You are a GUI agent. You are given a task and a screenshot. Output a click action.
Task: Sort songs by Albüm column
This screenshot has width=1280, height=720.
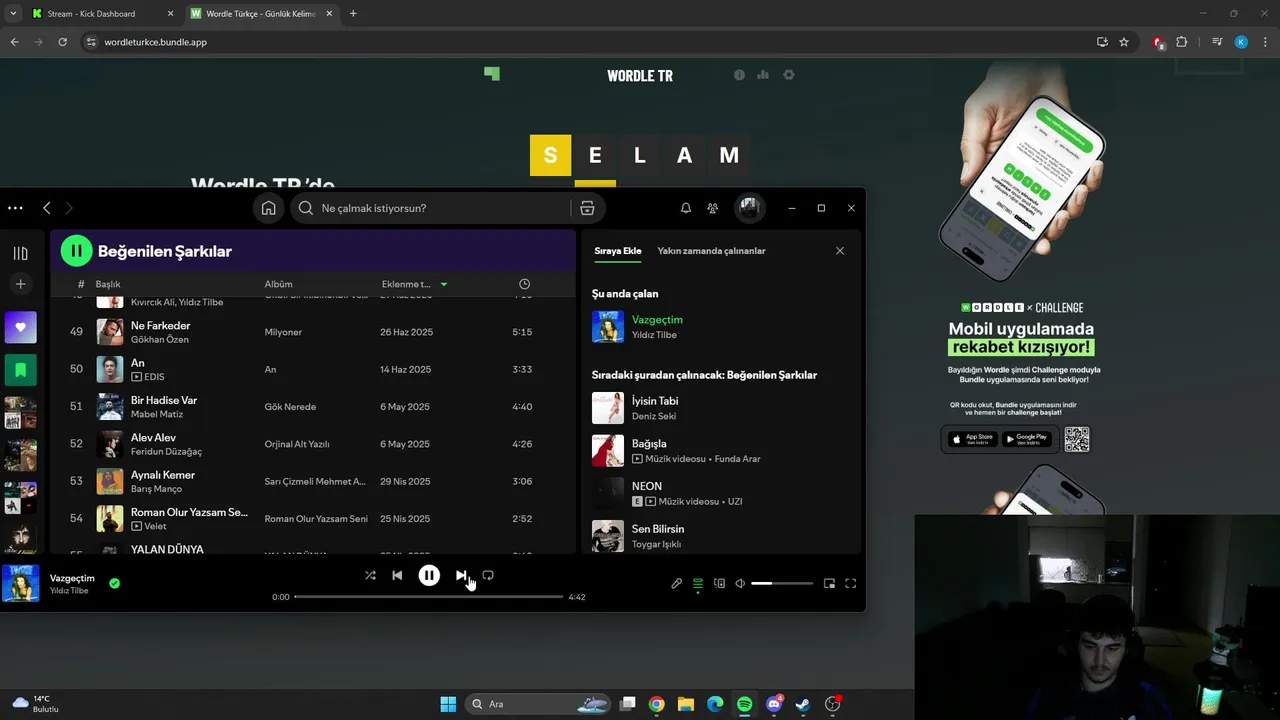click(x=278, y=284)
